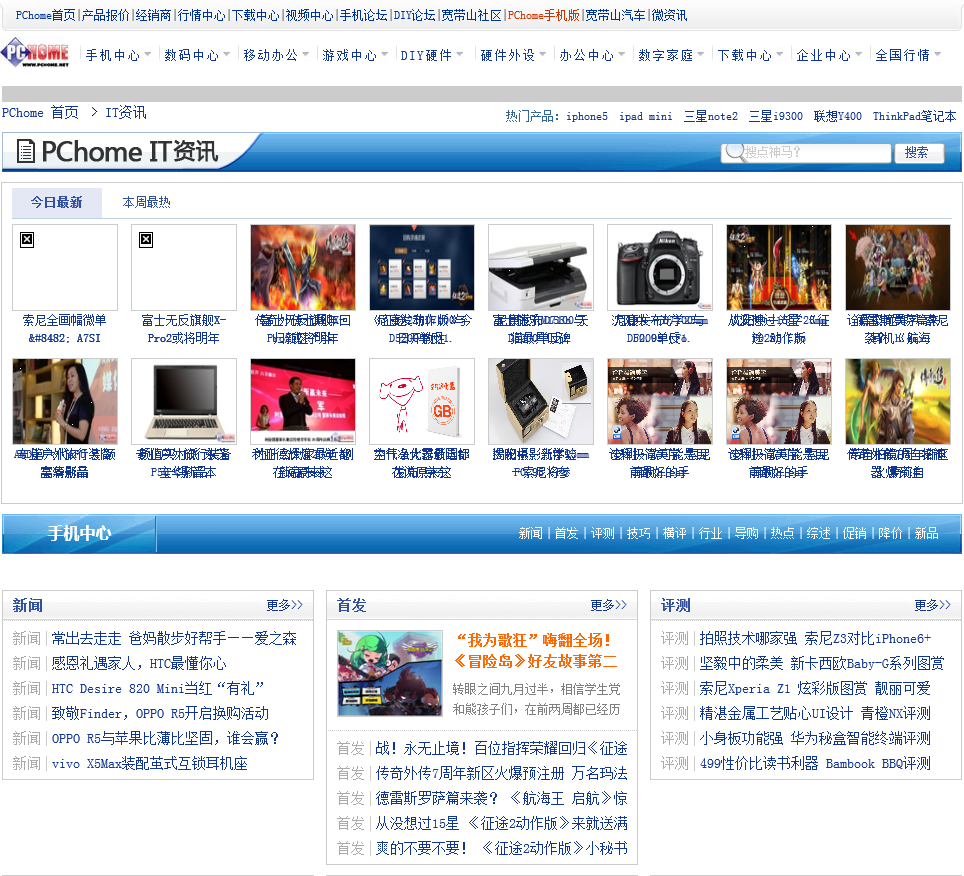964x876 pixels.
Task: Open news 感恩礼遇家人，HTC最懂你心
Action: [139, 663]
